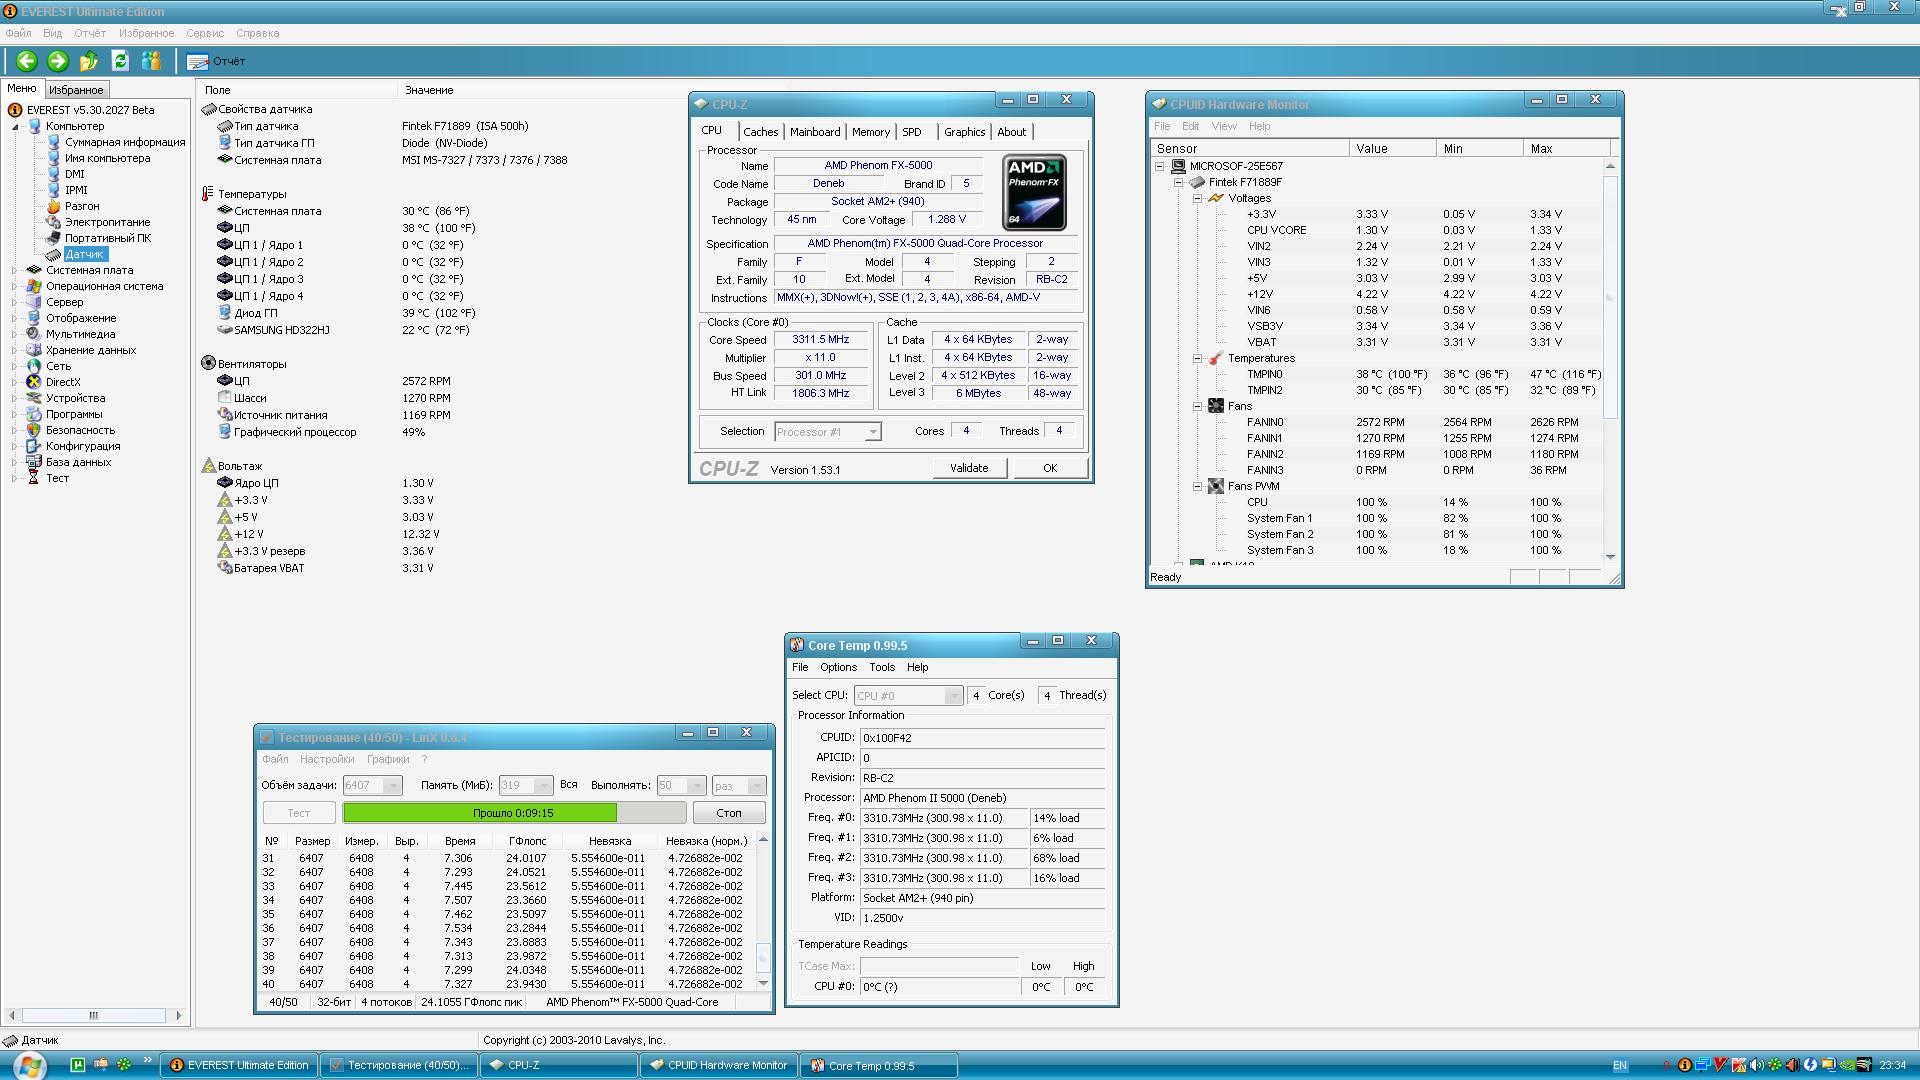Image resolution: width=1920 pixels, height=1080 pixels.
Task: Open the Select CPU dropdown in Core Temp
Action: 908,695
